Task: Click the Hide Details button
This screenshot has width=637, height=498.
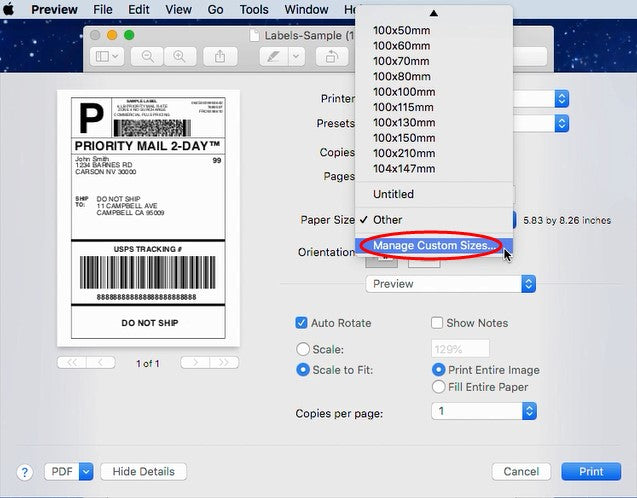Action: (x=143, y=471)
